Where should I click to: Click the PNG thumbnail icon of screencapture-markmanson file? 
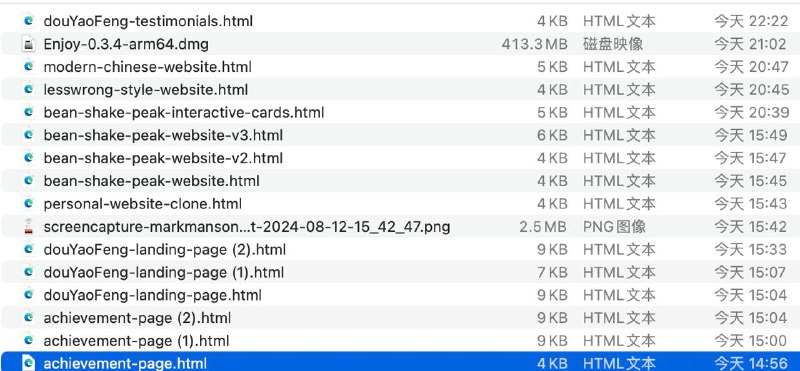[x=29, y=226]
